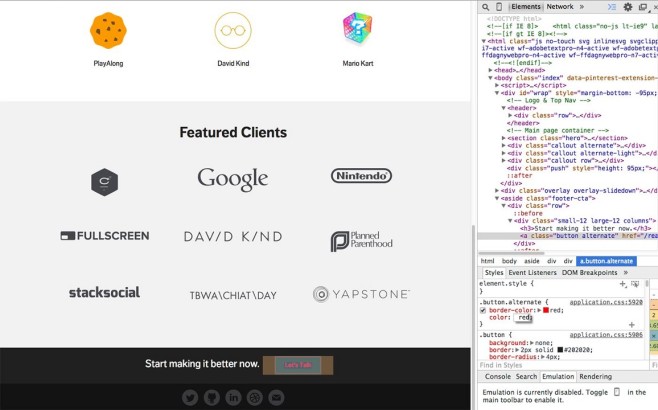Show more sidebar panes after DOM Breakpoints
Viewport: 658px width, 410px height.
click(x=626, y=273)
